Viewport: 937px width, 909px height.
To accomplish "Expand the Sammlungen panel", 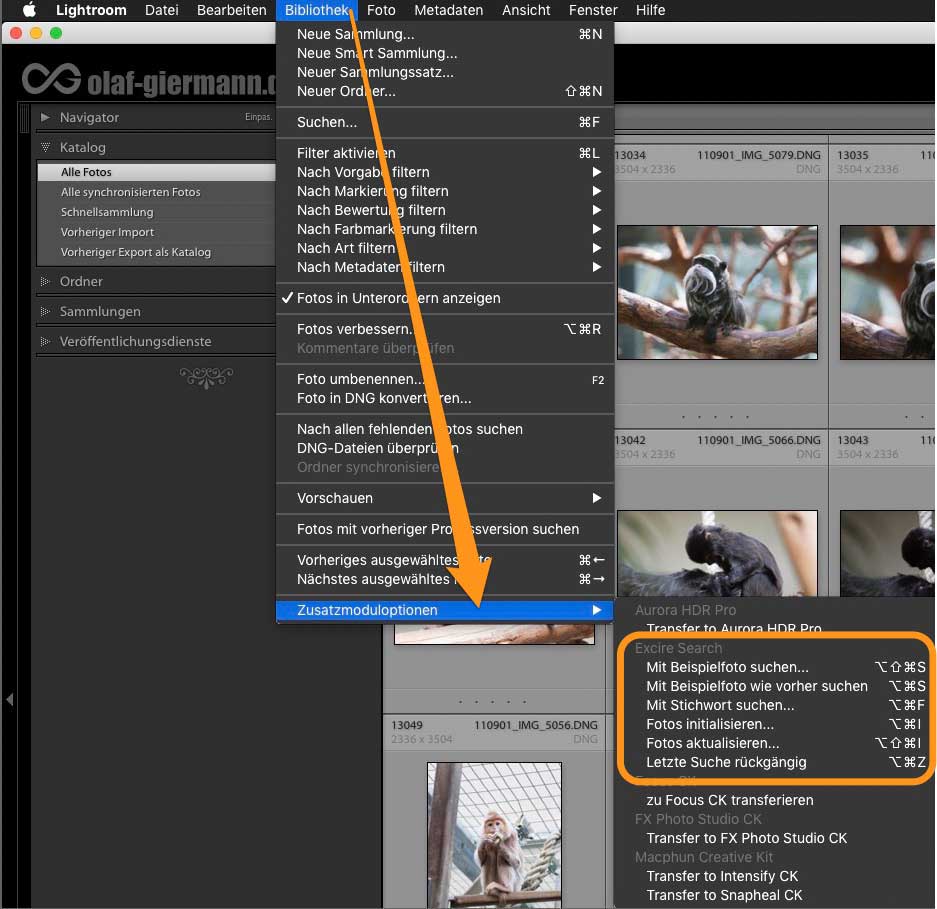I will (45, 311).
